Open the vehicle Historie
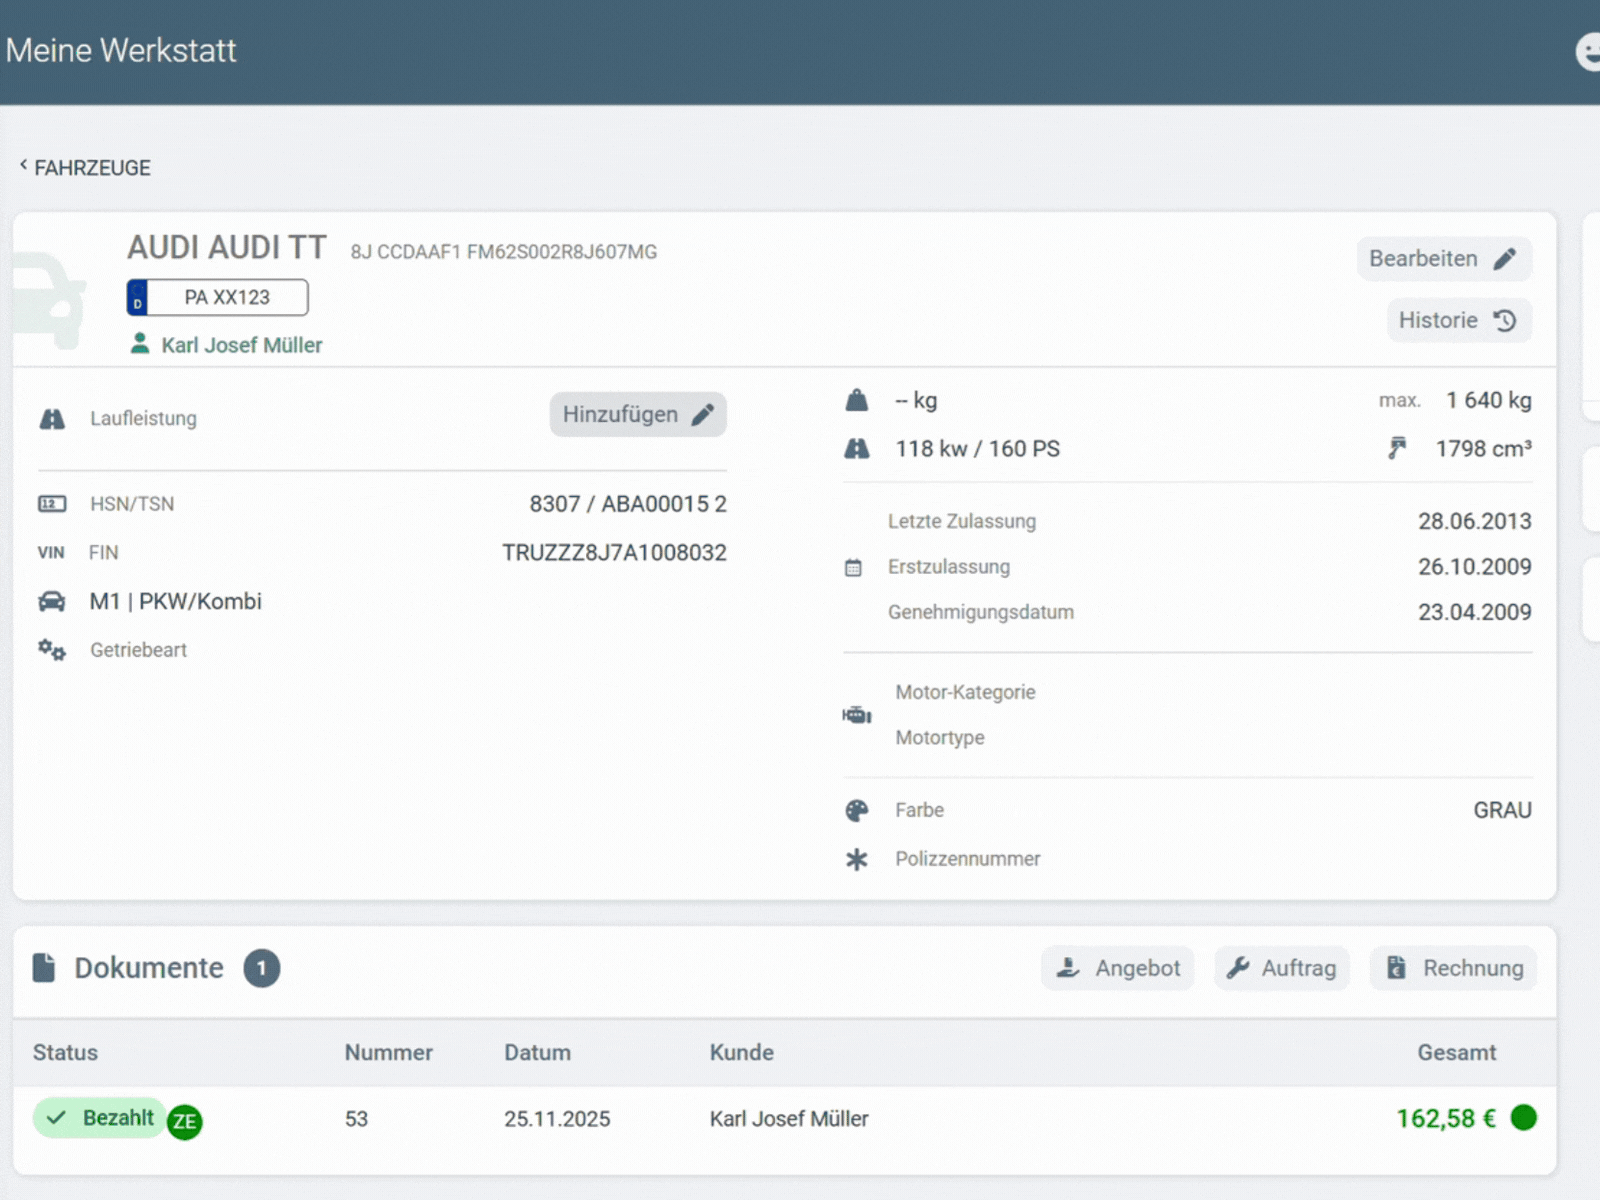Viewport: 1600px width, 1200px height. (1458, 320)
